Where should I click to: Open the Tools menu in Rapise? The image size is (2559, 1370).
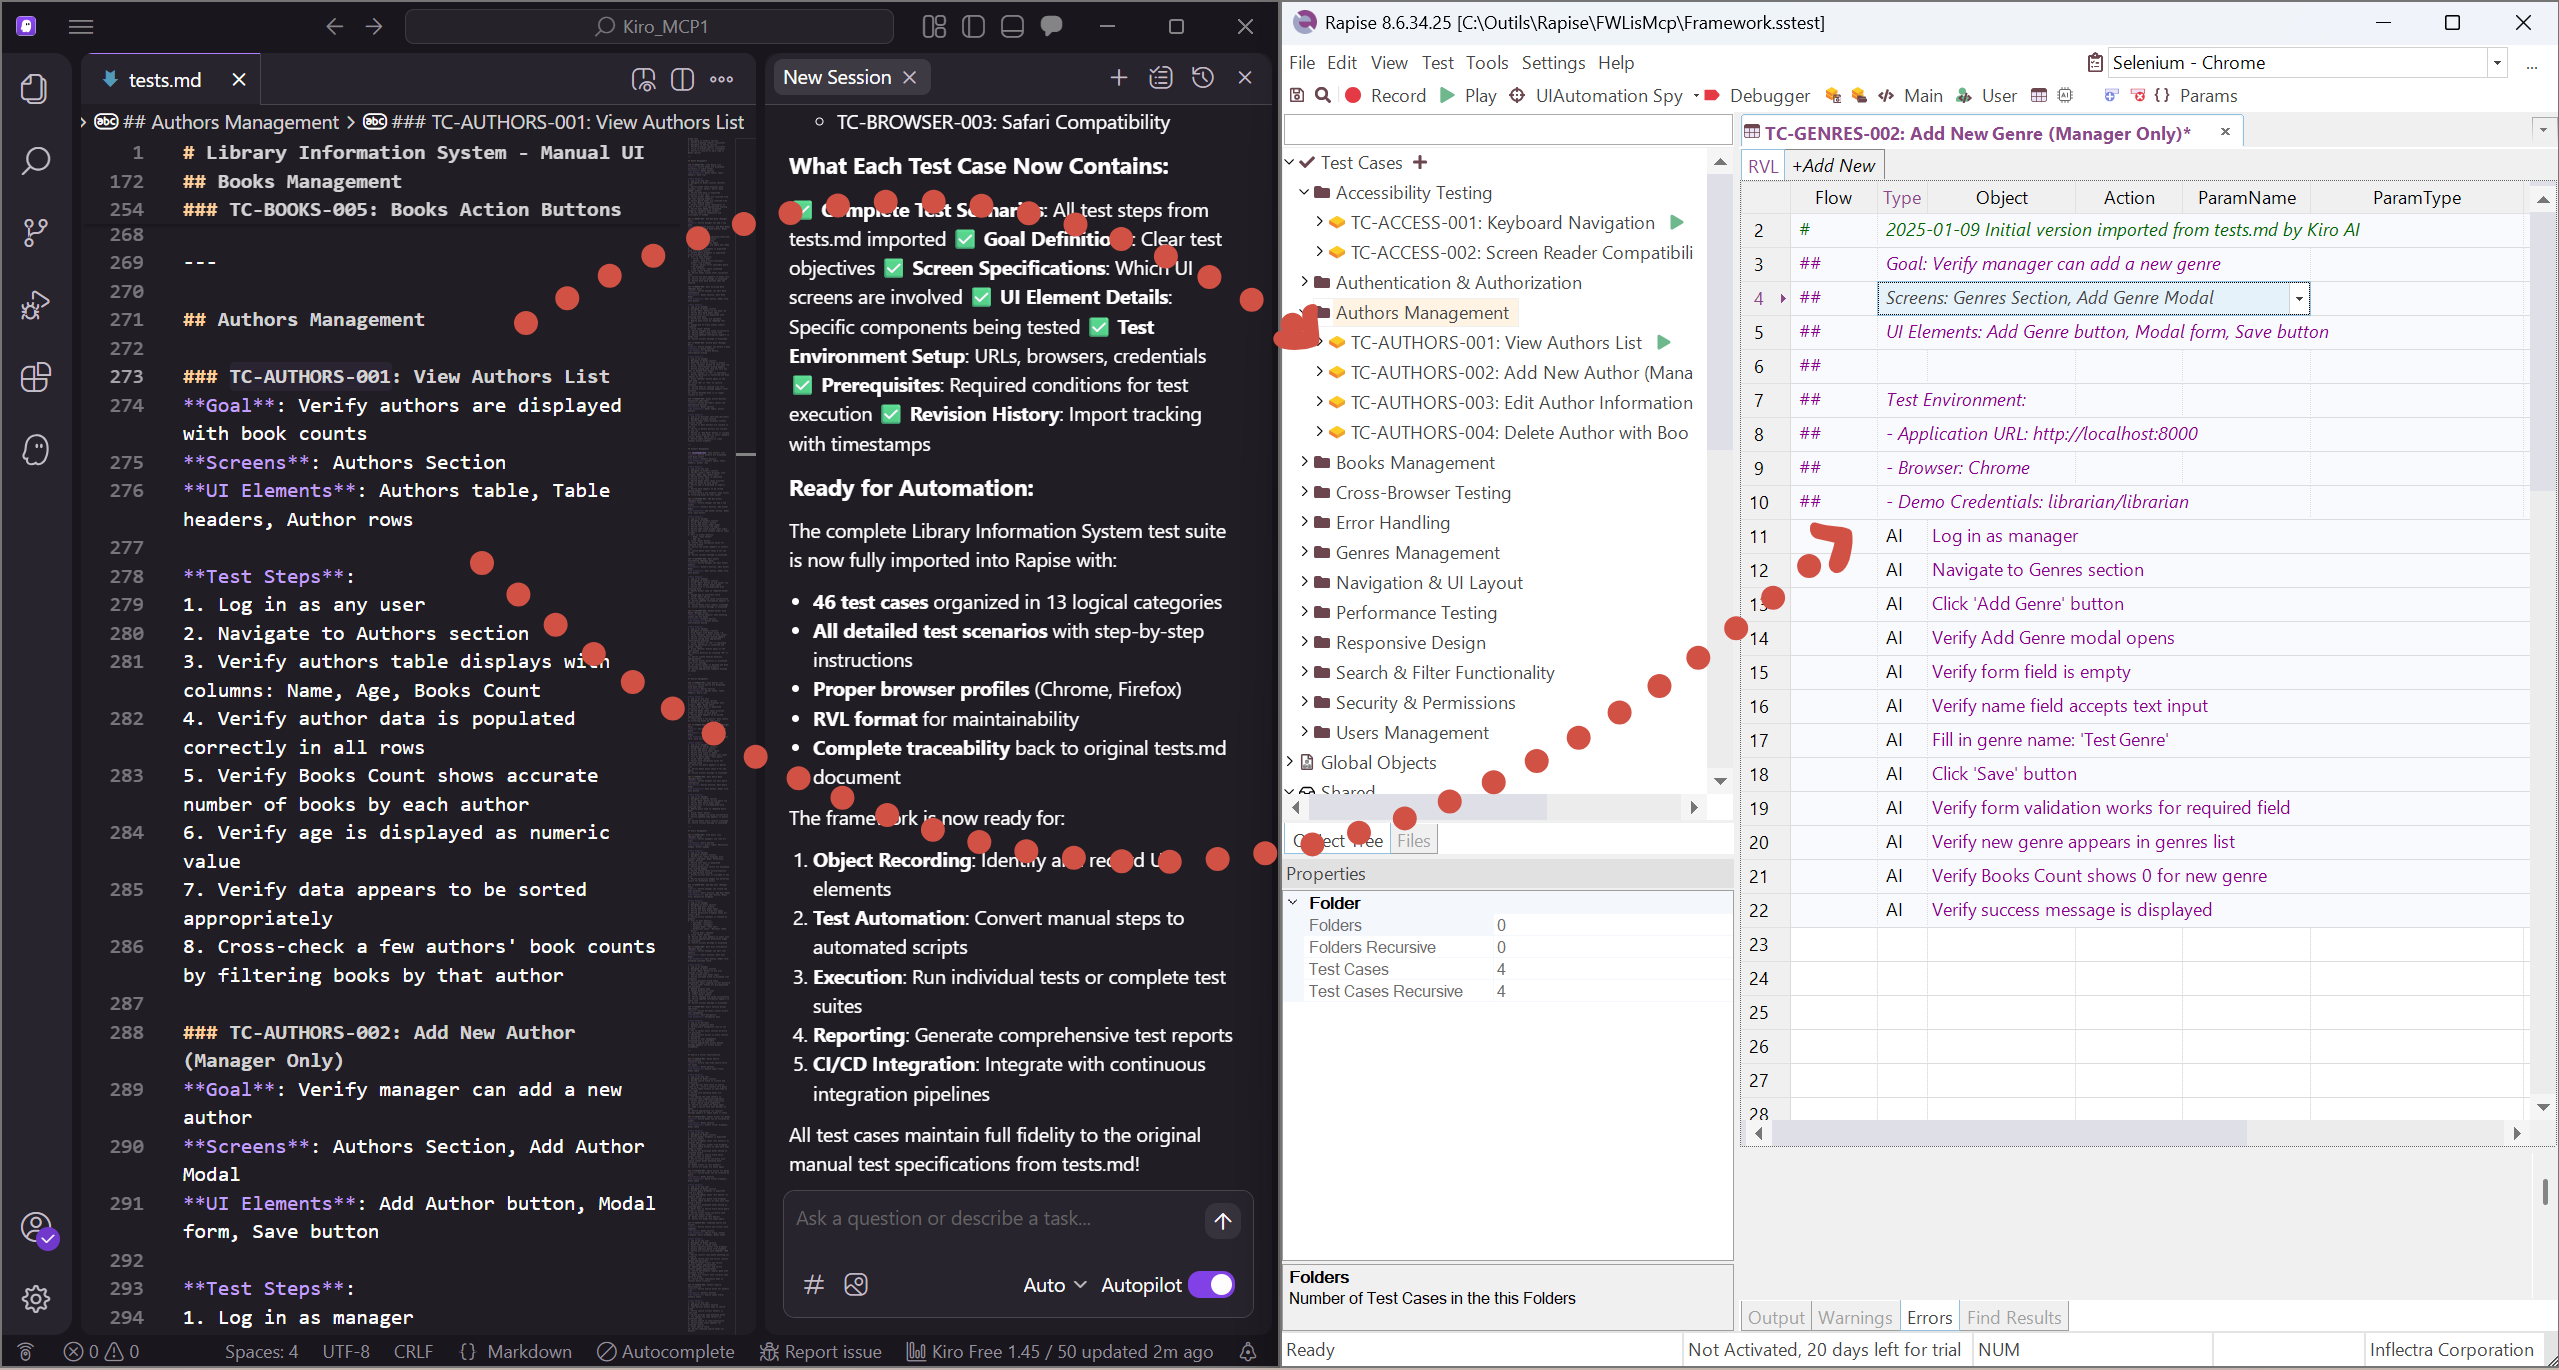click(1486, 63)
